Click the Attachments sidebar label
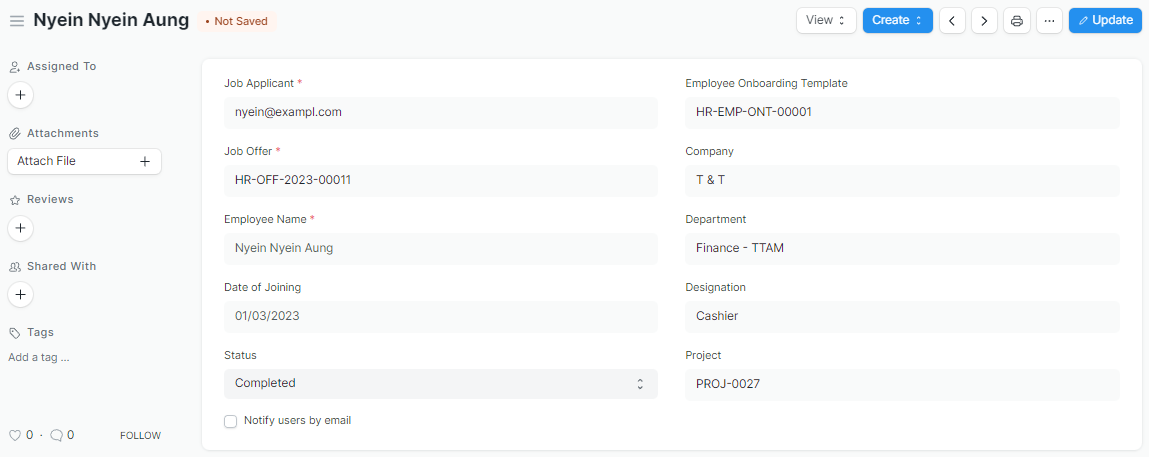 pos(63,133)
